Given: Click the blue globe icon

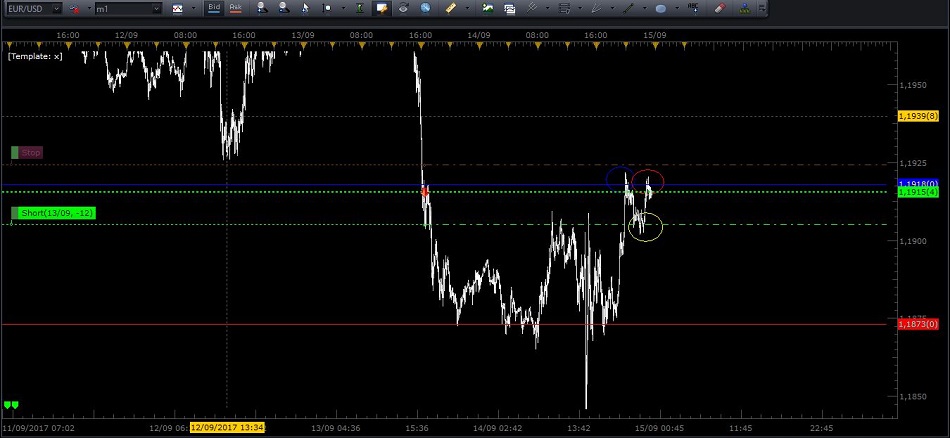Looking at the screenshot, I should click(x=425, y=8).
